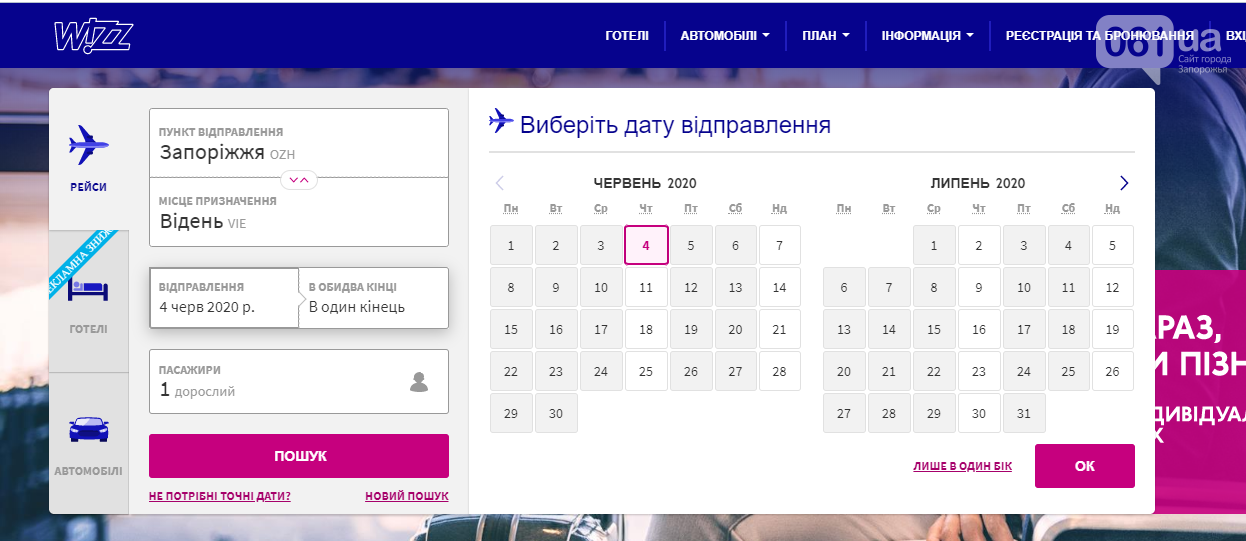Select July 26 in the calendar
The image size is (1246, 541).
(1113, 371)
